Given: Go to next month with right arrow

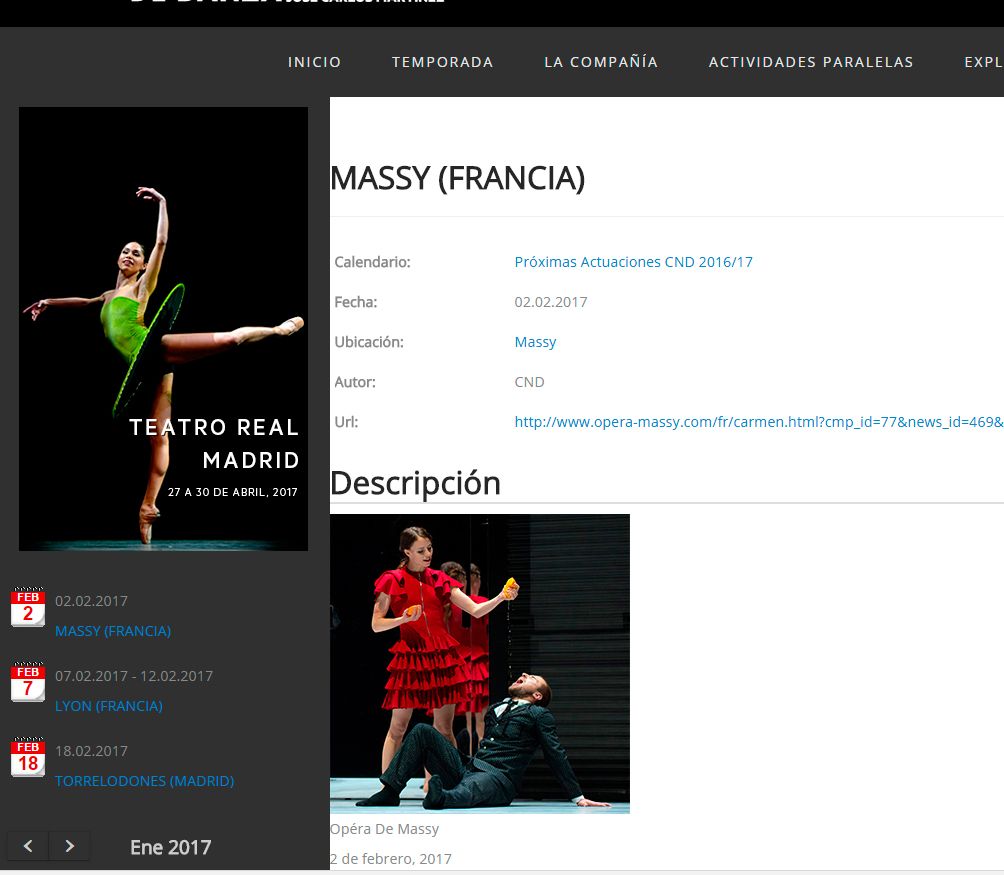Looking at the screenshot, I should pyautogui.click(x=69, y=846).
